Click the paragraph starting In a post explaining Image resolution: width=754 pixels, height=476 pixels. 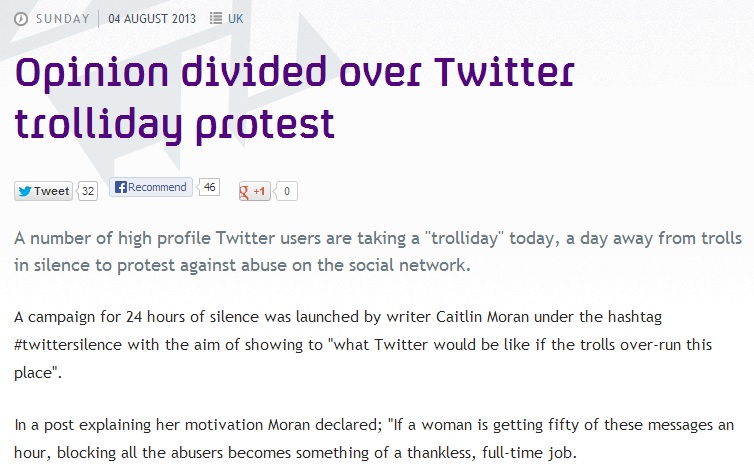click(374, 438)
